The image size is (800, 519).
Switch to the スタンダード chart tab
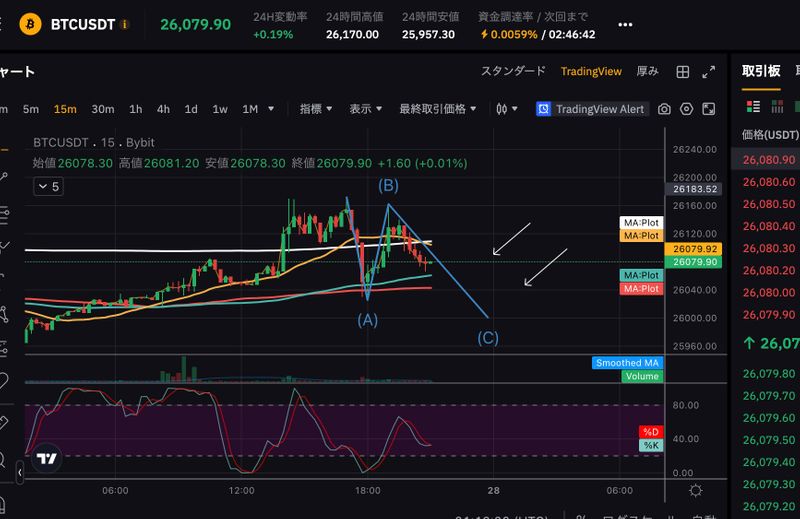tap(513, 71)
